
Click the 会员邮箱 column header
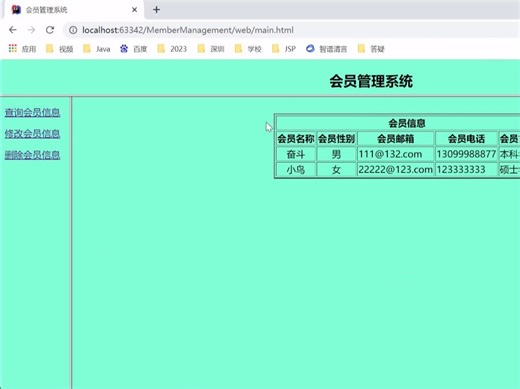[x=396, y=139]
